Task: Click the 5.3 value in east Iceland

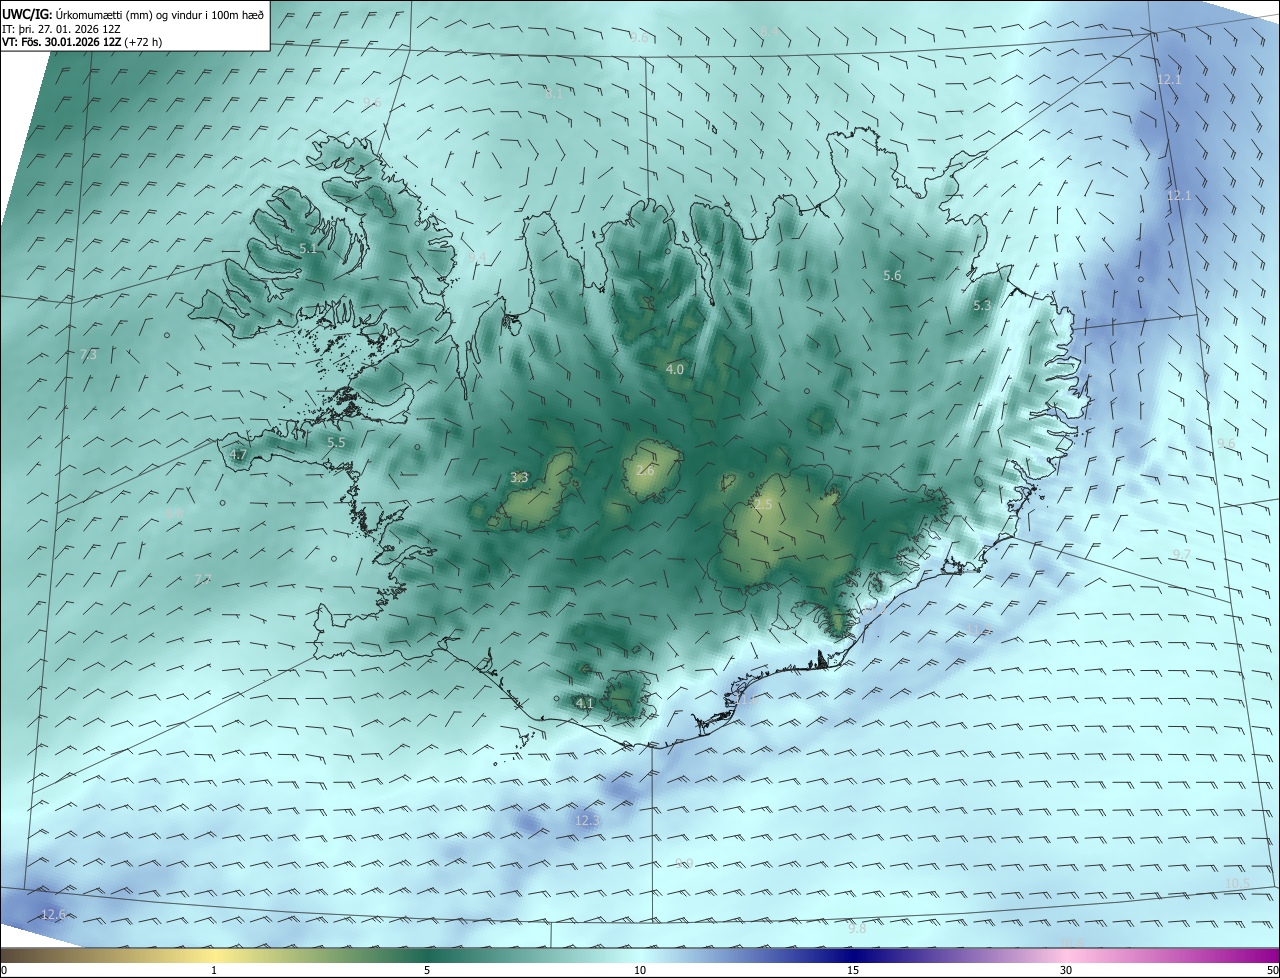Action: (982, 306)
